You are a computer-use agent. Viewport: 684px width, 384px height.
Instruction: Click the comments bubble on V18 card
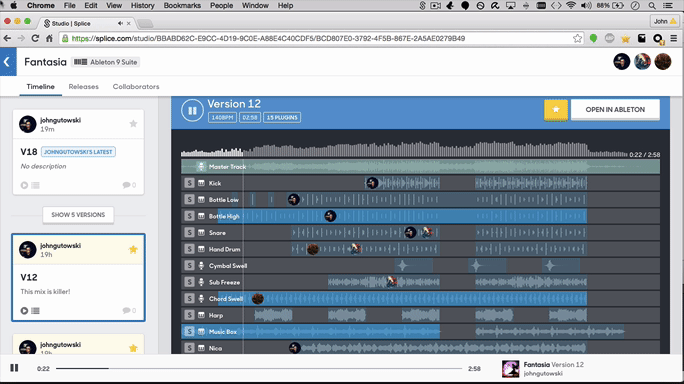[129, 185]
